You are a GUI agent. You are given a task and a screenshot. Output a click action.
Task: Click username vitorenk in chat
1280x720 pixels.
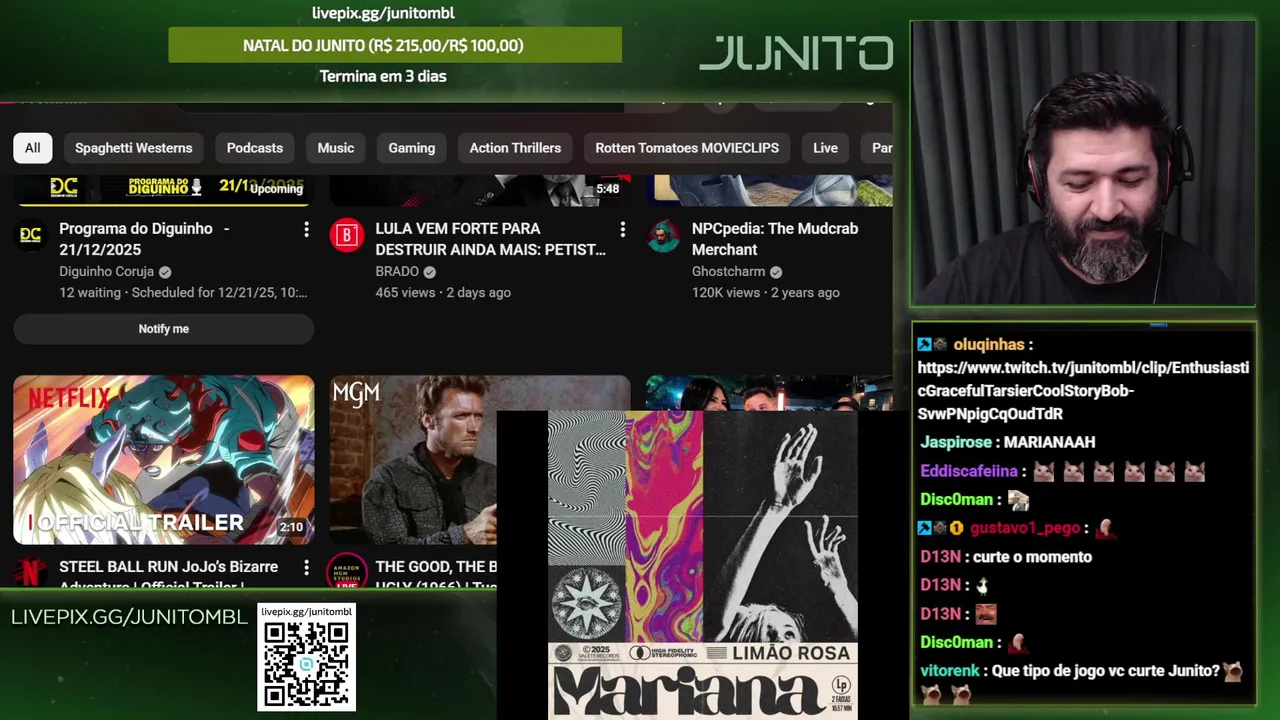[x=949, y=671]
